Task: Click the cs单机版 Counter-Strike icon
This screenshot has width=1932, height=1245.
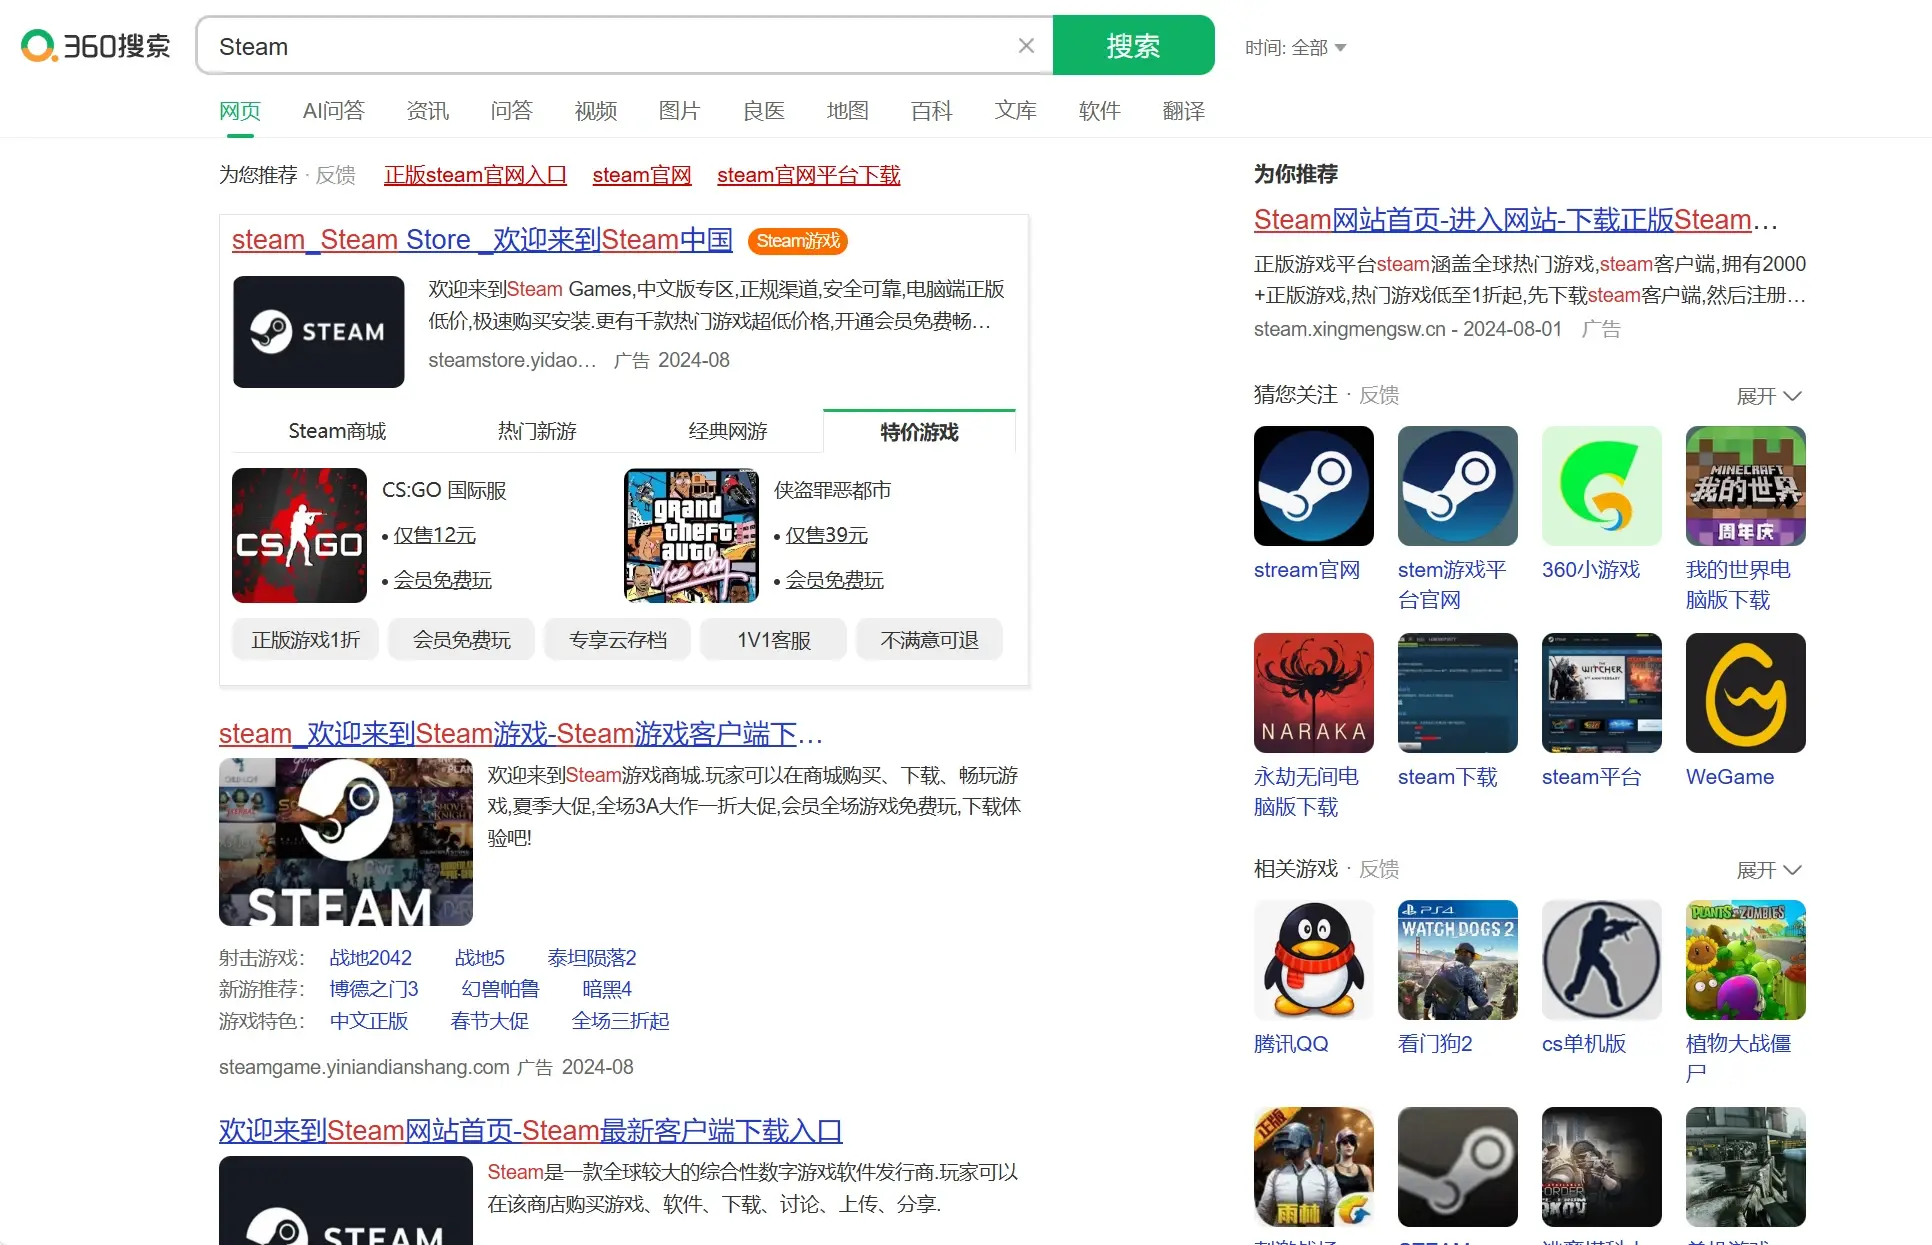Action: [x=1602, y=960]
